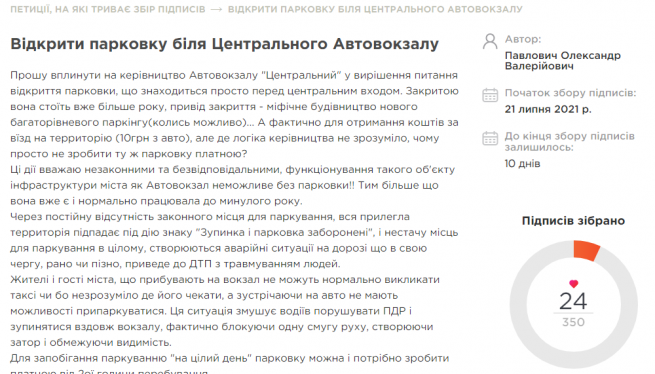The height and width of the screenshot is (374, 655).
Task: Click petition title 'Відкрити парковку біля Центрального Автовокзалу'
Action: click(225, 44)
